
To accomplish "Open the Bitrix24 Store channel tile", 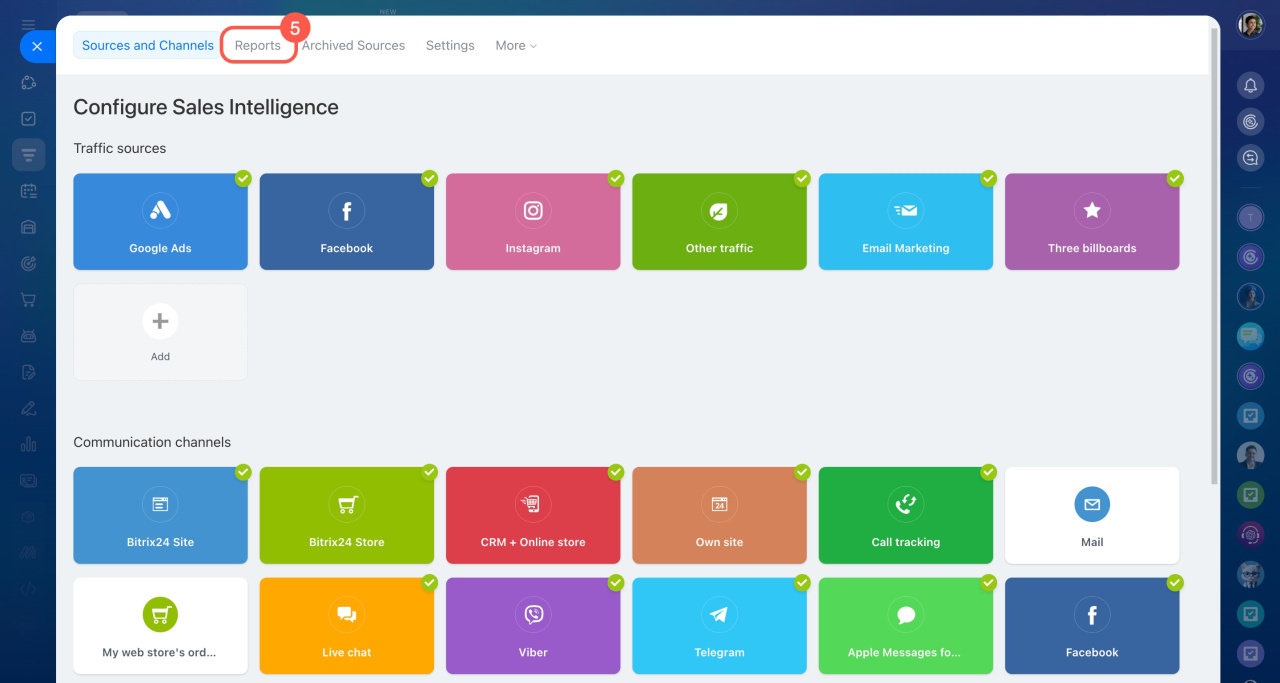I will click(x=347, y=515).
